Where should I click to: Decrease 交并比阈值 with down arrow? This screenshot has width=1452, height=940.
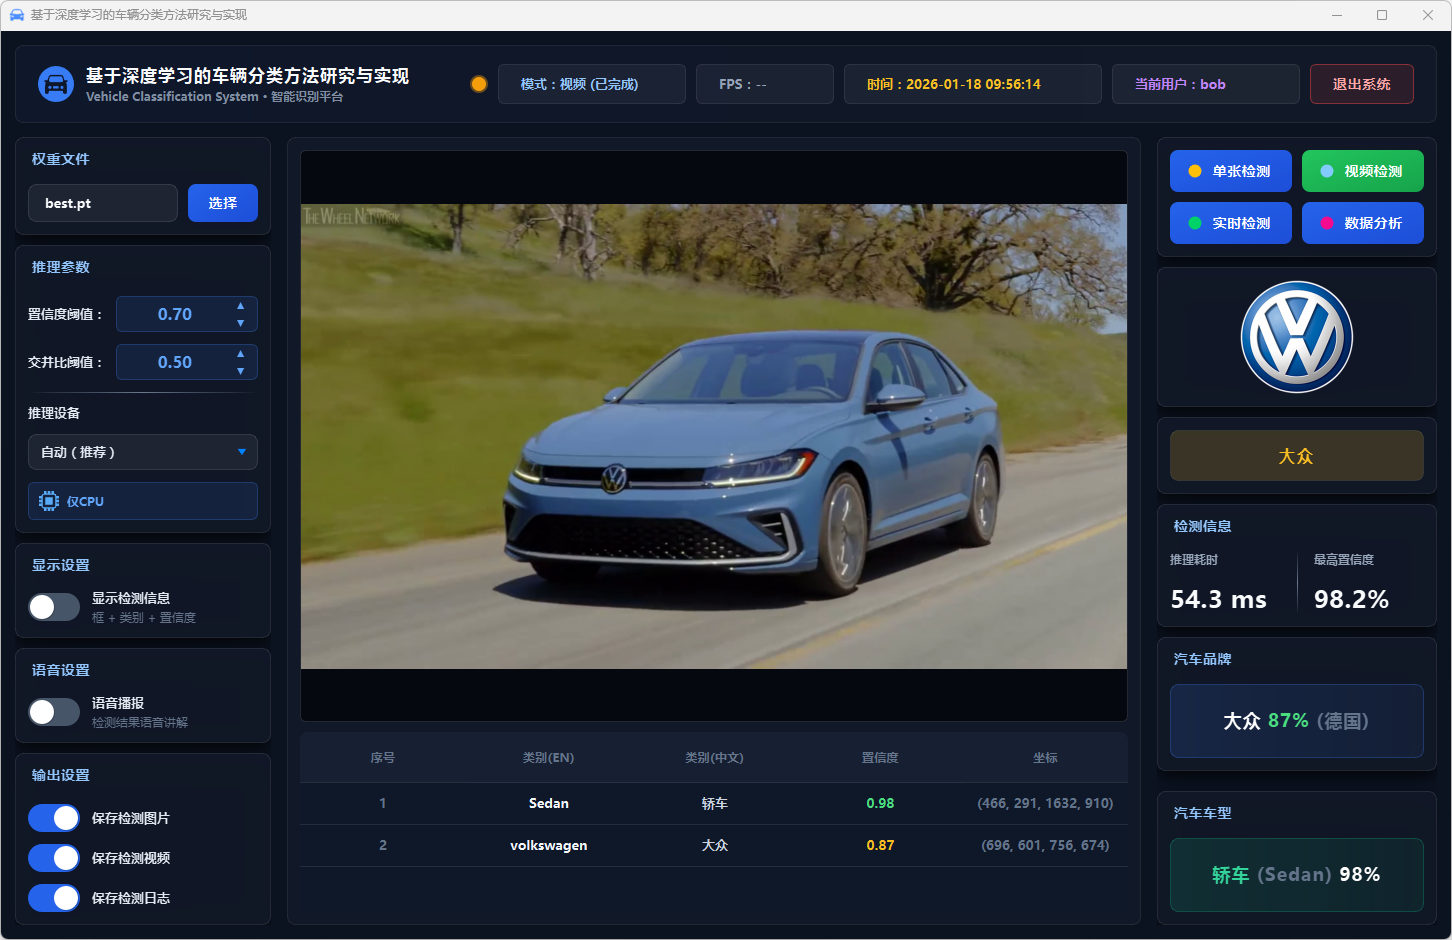tap(240, 371)
